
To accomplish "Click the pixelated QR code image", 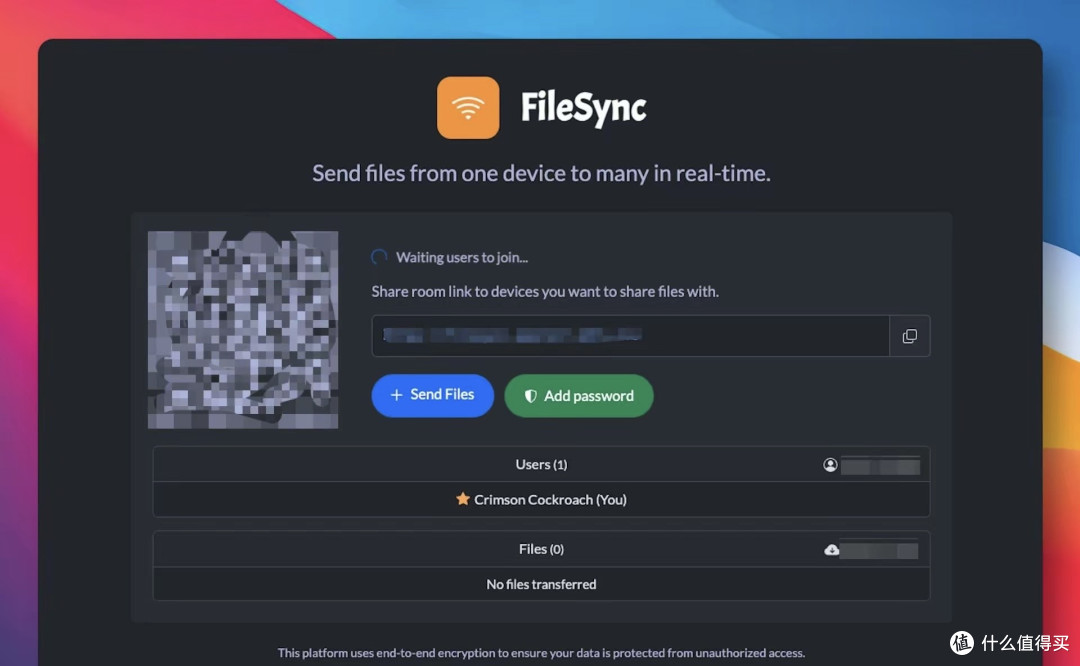I will (x=243, y=330).
